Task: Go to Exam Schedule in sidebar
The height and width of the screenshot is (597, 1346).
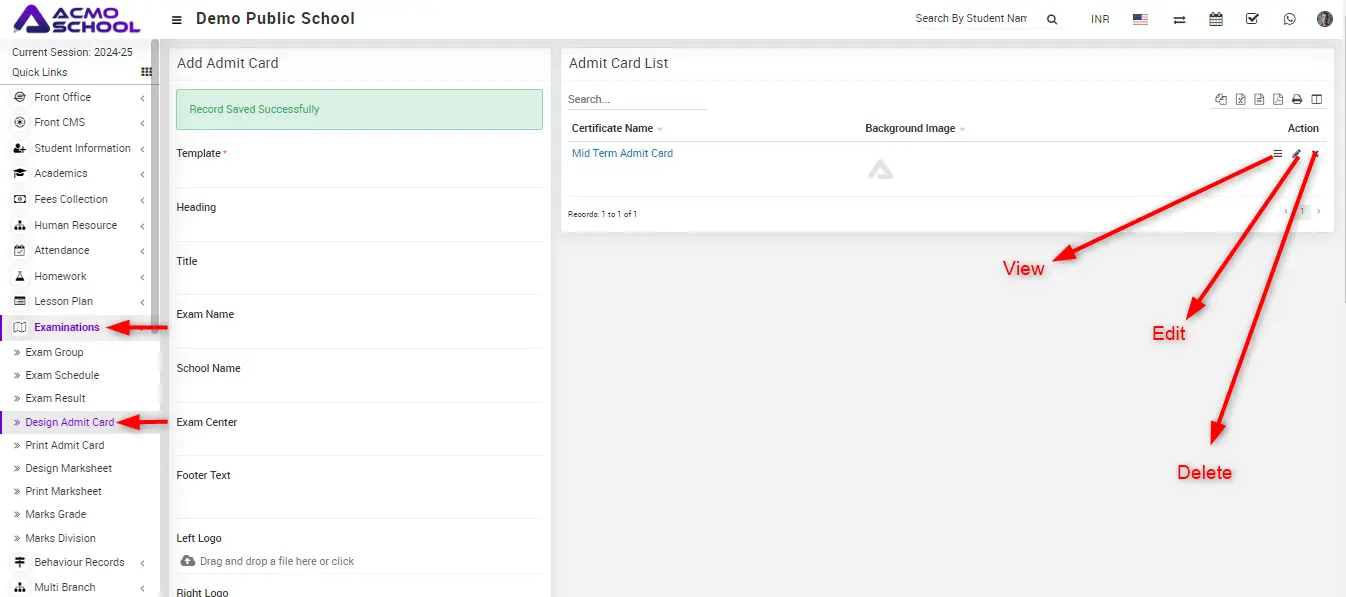Action: click(62, 375)
